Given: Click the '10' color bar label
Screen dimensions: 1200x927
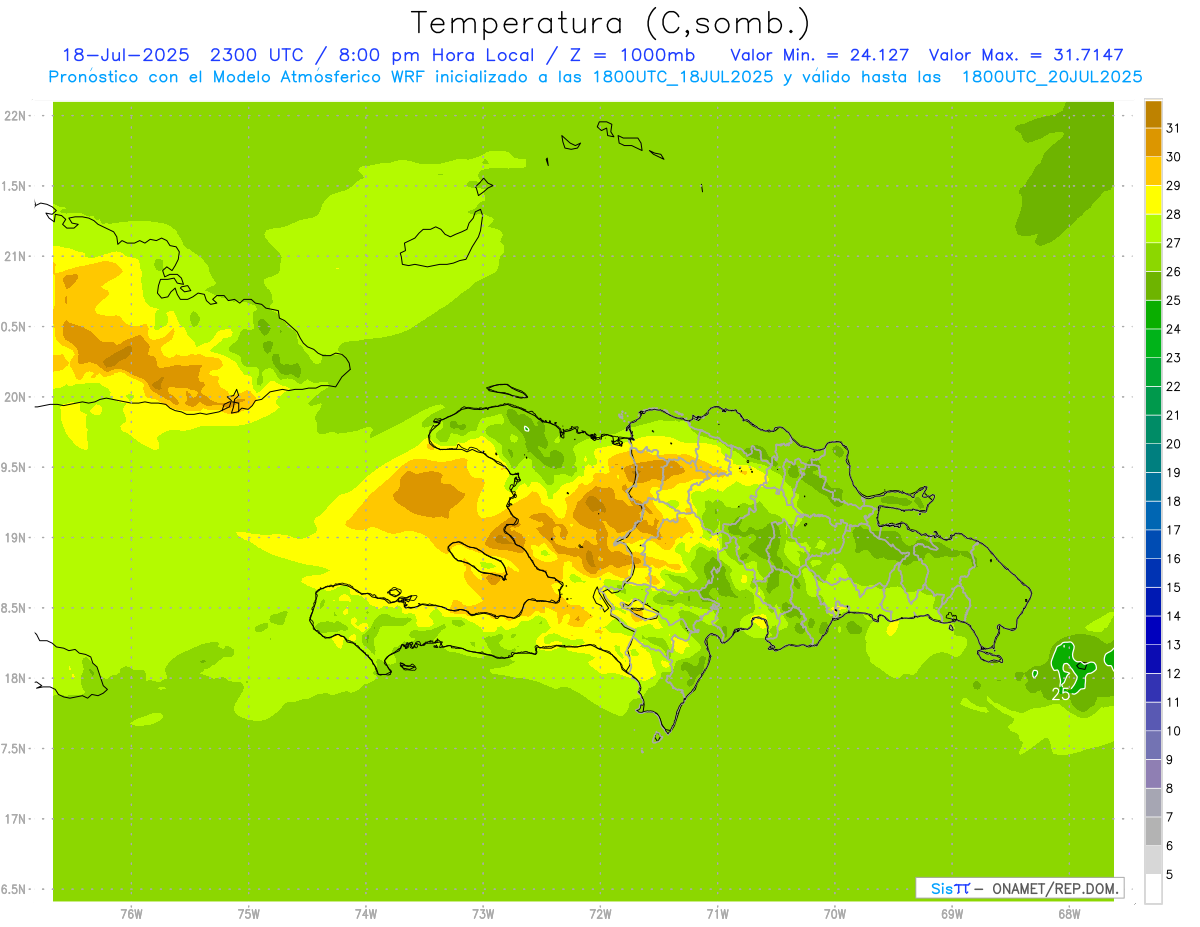Looking at the screenshot, I should pos(1173,731).
